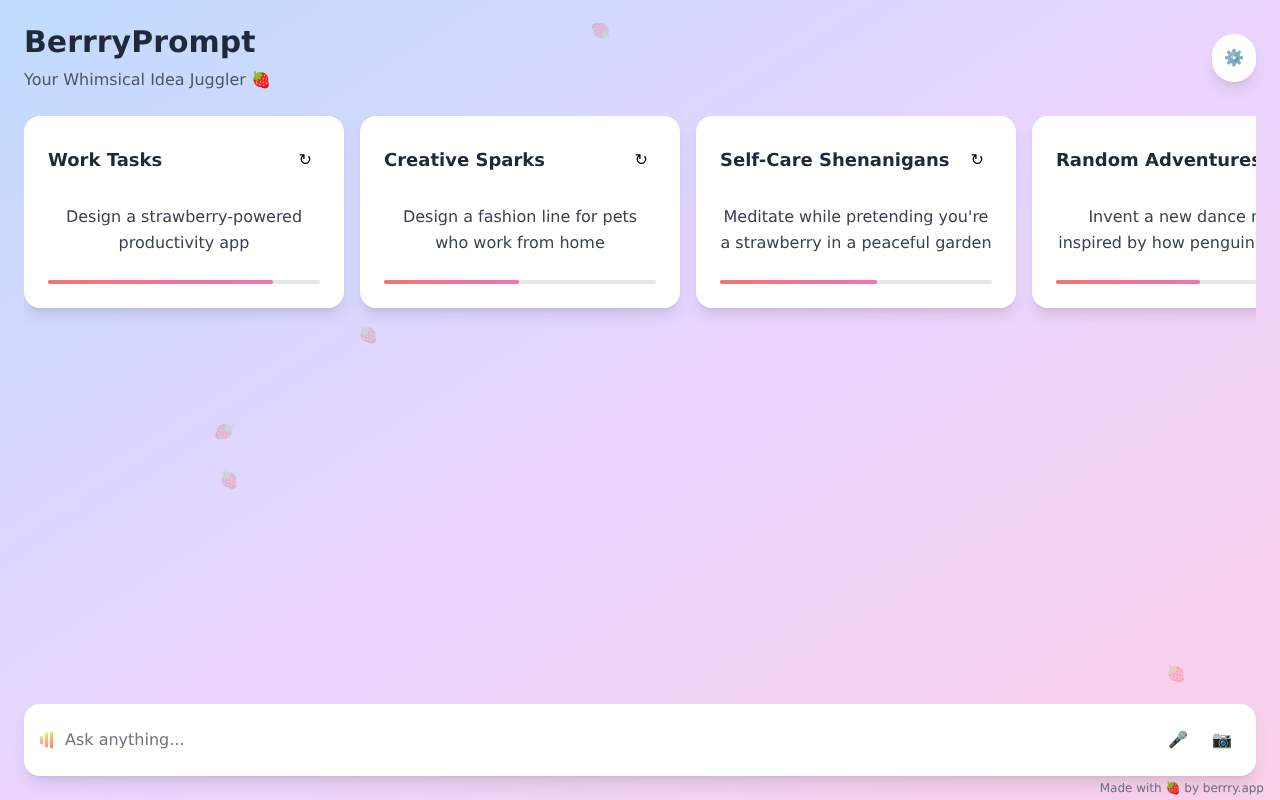Click the BerrryPrompt title
Screen dimensions: 1280x800
140,42
